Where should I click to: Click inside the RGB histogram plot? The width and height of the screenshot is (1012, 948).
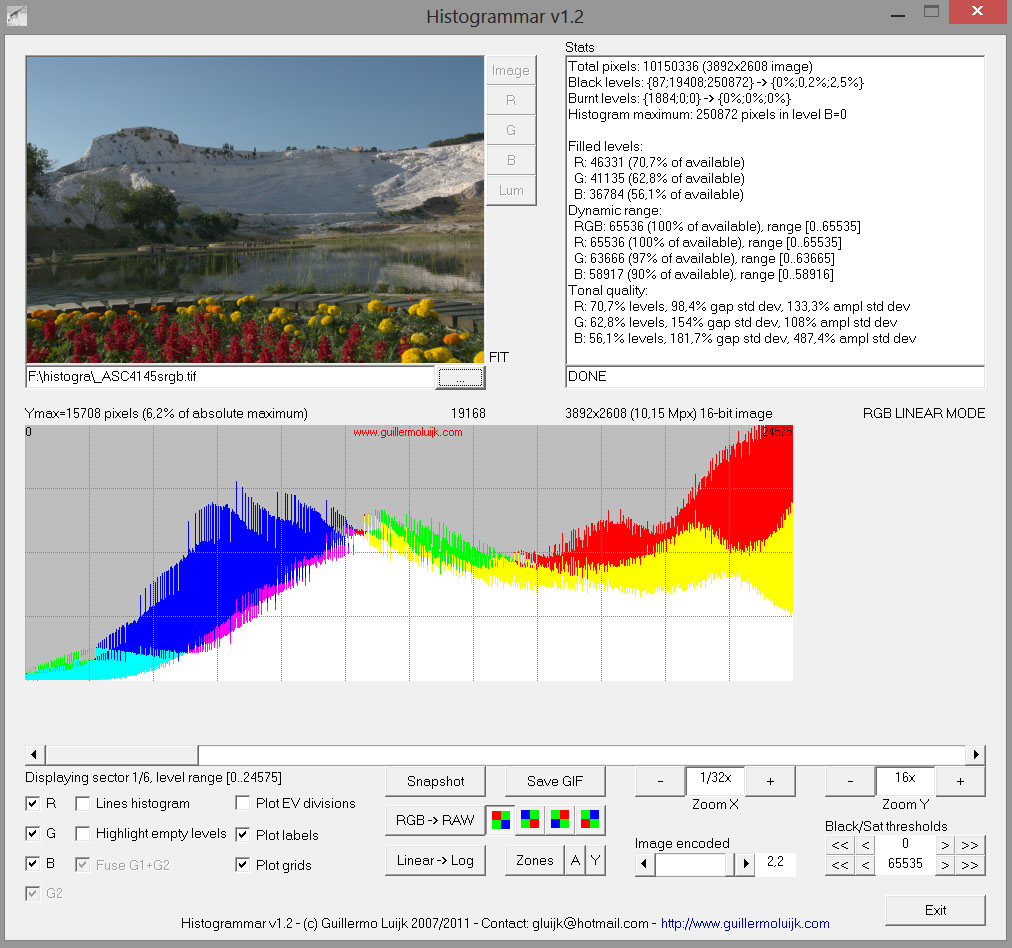point(409,553)
